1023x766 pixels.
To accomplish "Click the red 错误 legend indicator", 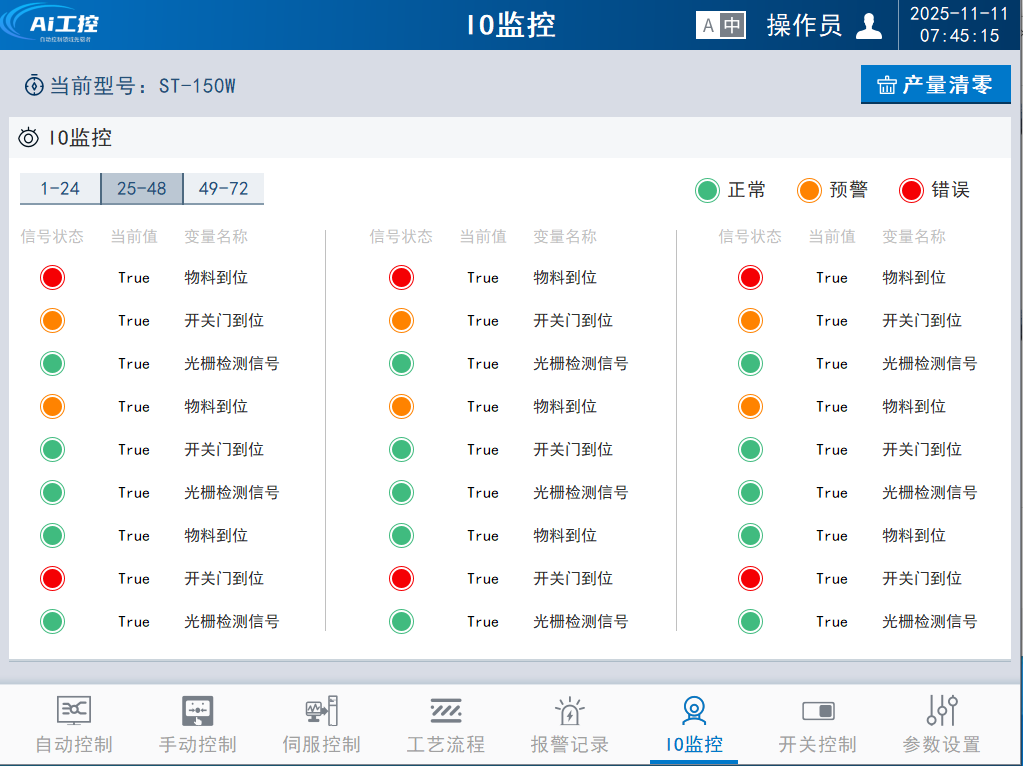I will coord(911,190).
